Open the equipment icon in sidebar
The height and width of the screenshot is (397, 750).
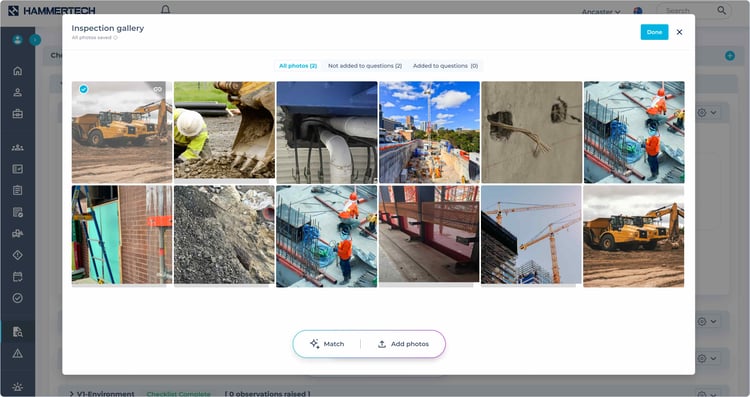(x=18, y=233)
